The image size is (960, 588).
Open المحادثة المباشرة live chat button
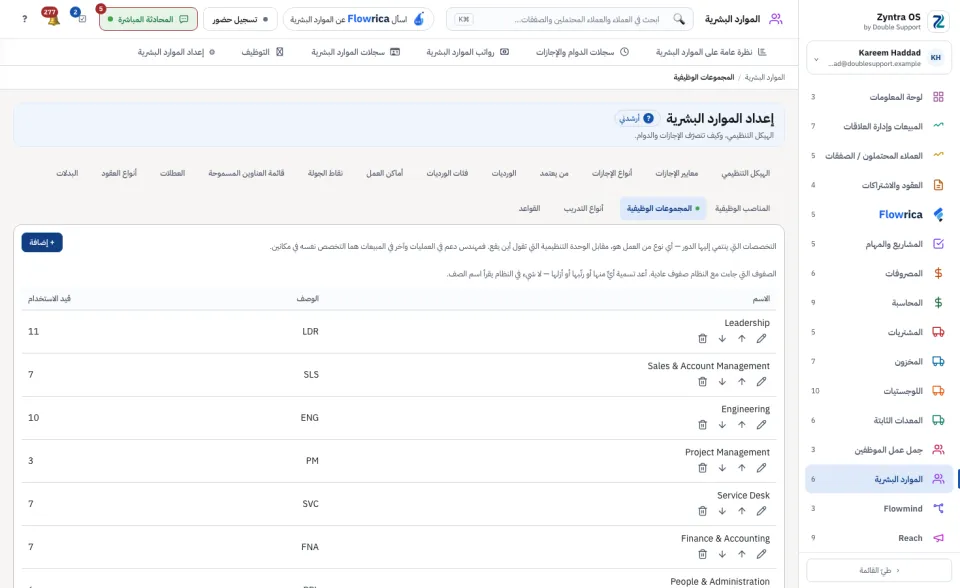click(x=148, y=19)
